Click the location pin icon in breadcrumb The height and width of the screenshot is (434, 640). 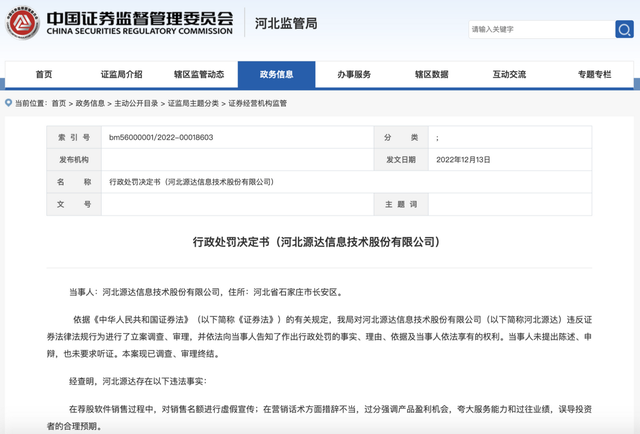8,103
